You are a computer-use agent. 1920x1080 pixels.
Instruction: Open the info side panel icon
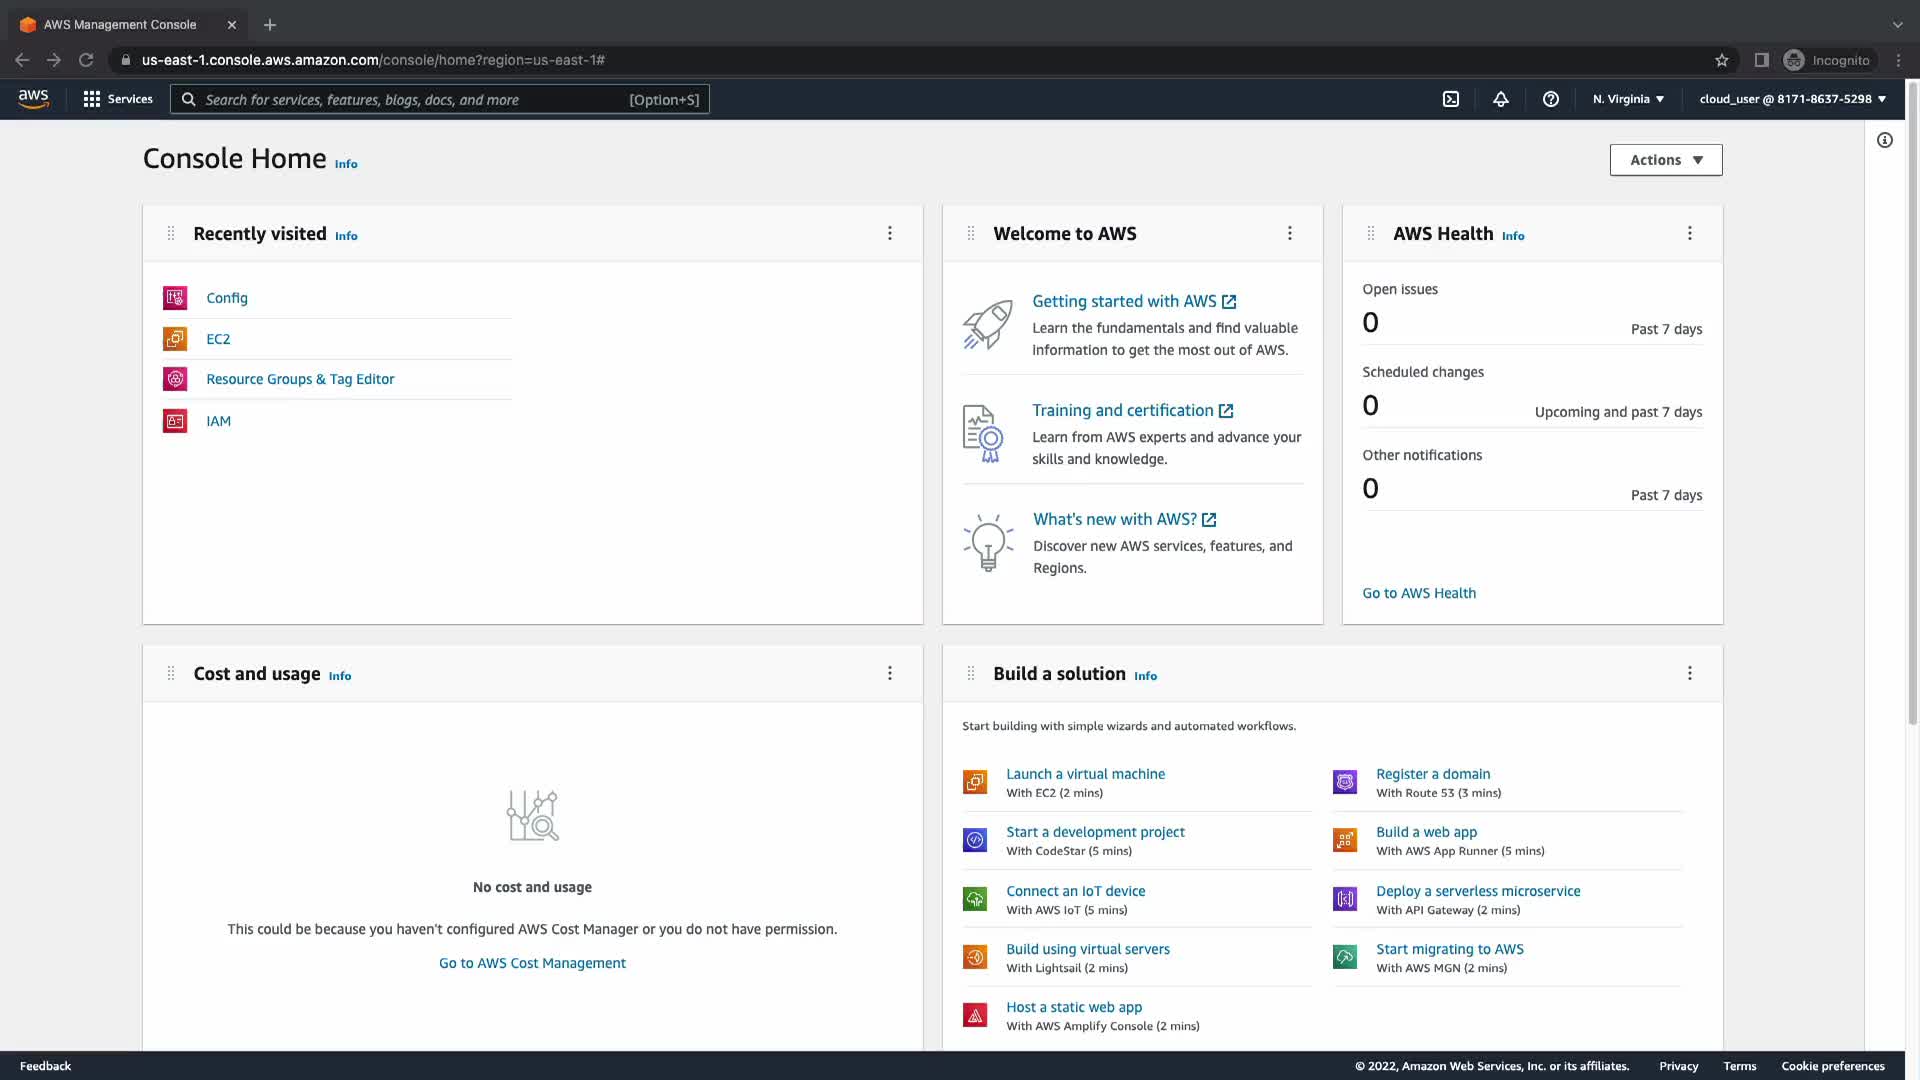(x=1884, y=140)
